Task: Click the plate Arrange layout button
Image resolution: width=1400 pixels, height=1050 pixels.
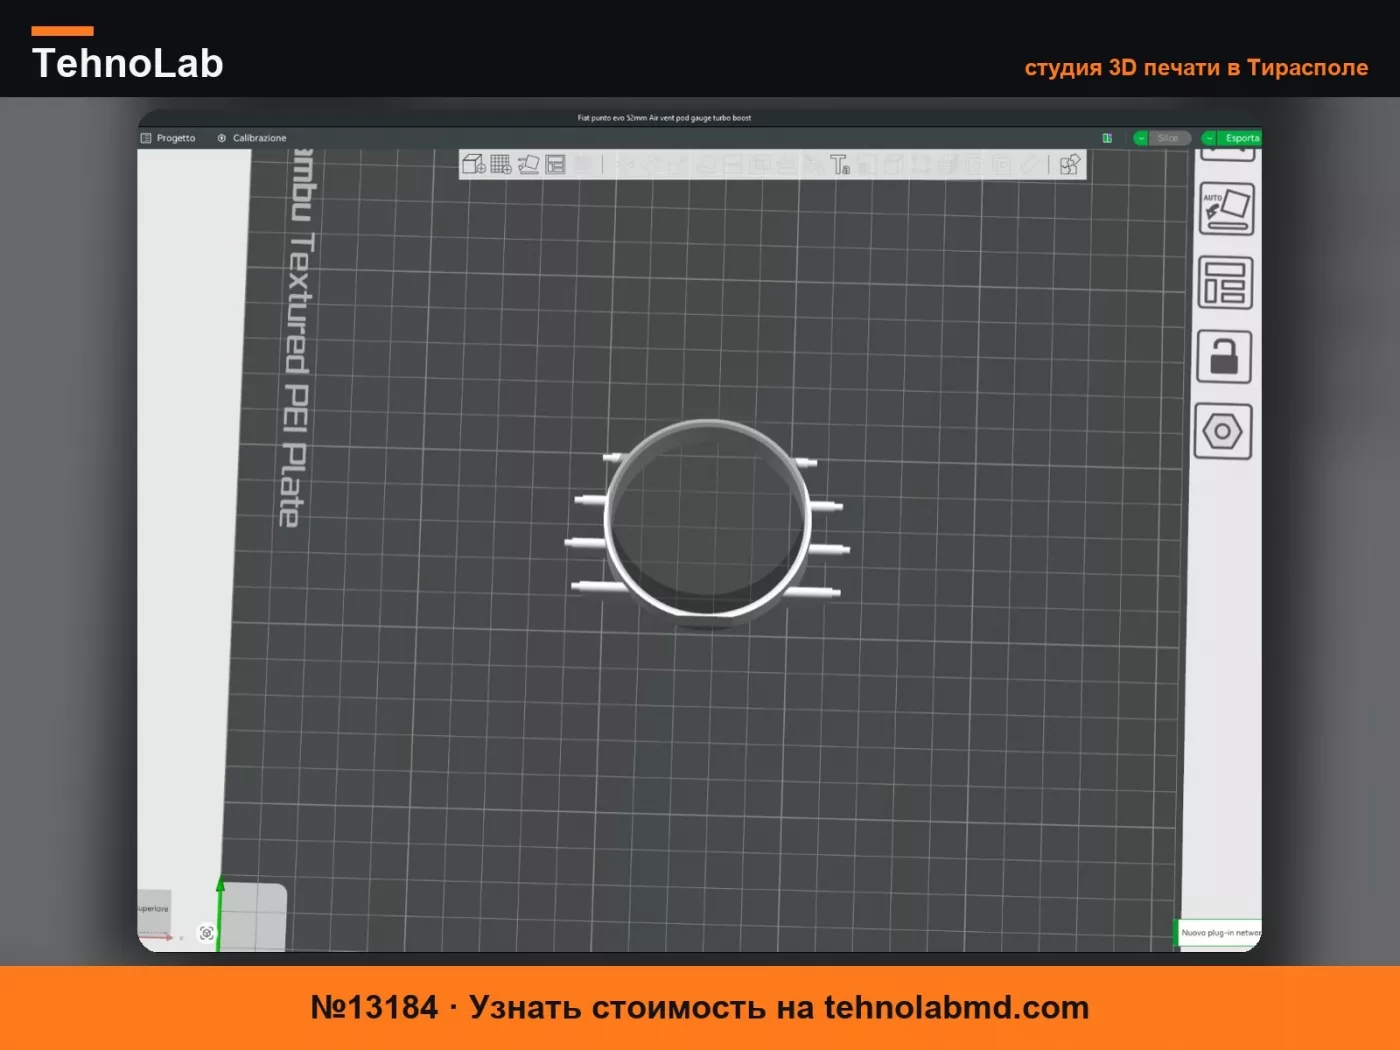Action: [1225, 283]
